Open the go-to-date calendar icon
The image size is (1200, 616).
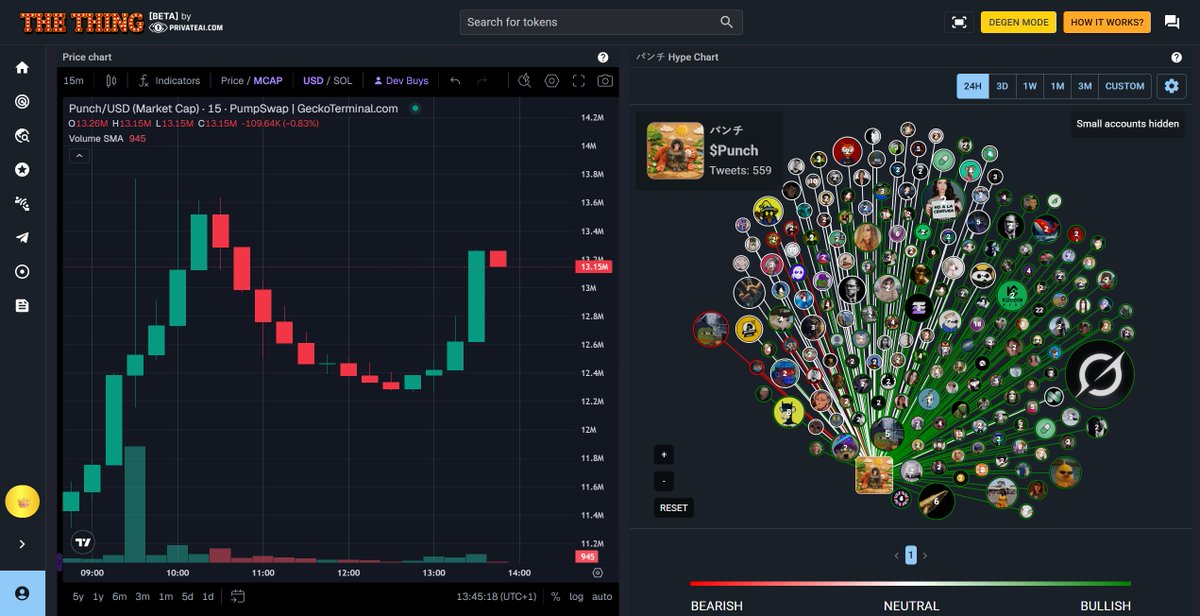tap(238, 597)
